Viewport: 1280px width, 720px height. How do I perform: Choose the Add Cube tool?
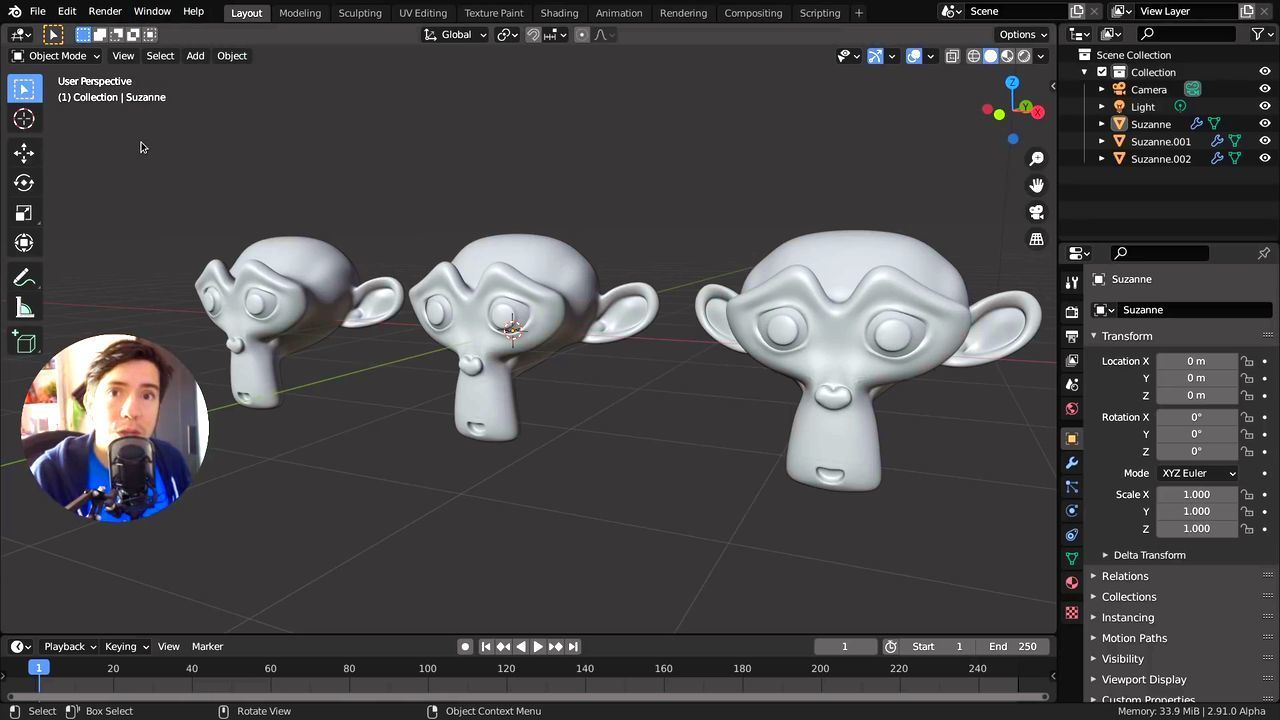click(24, 344)
